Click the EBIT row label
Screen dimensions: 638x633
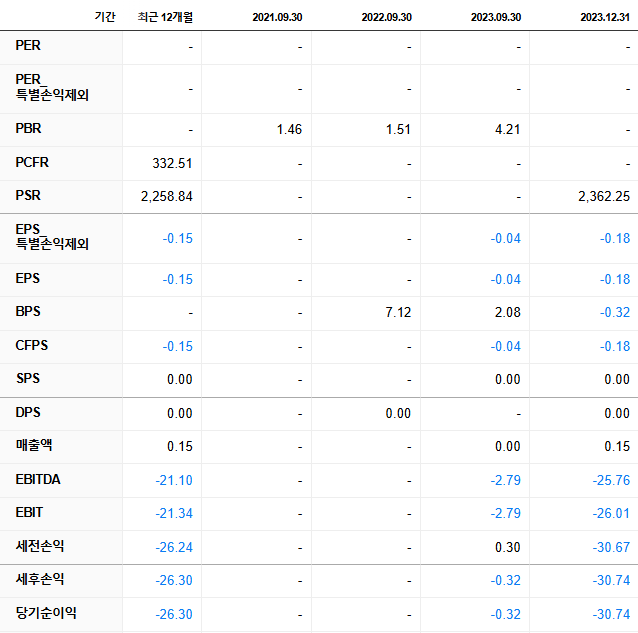29,512
